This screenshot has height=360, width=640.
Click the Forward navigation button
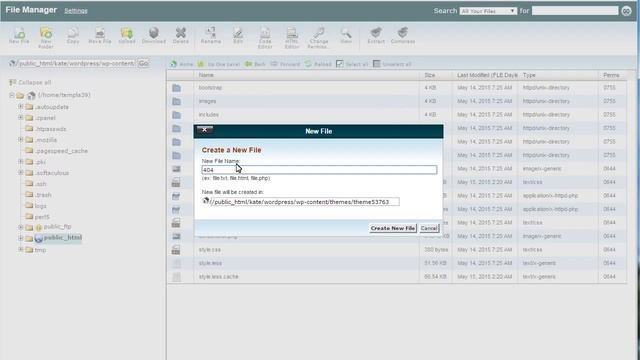pyautogui.click(x=285, y=64)
